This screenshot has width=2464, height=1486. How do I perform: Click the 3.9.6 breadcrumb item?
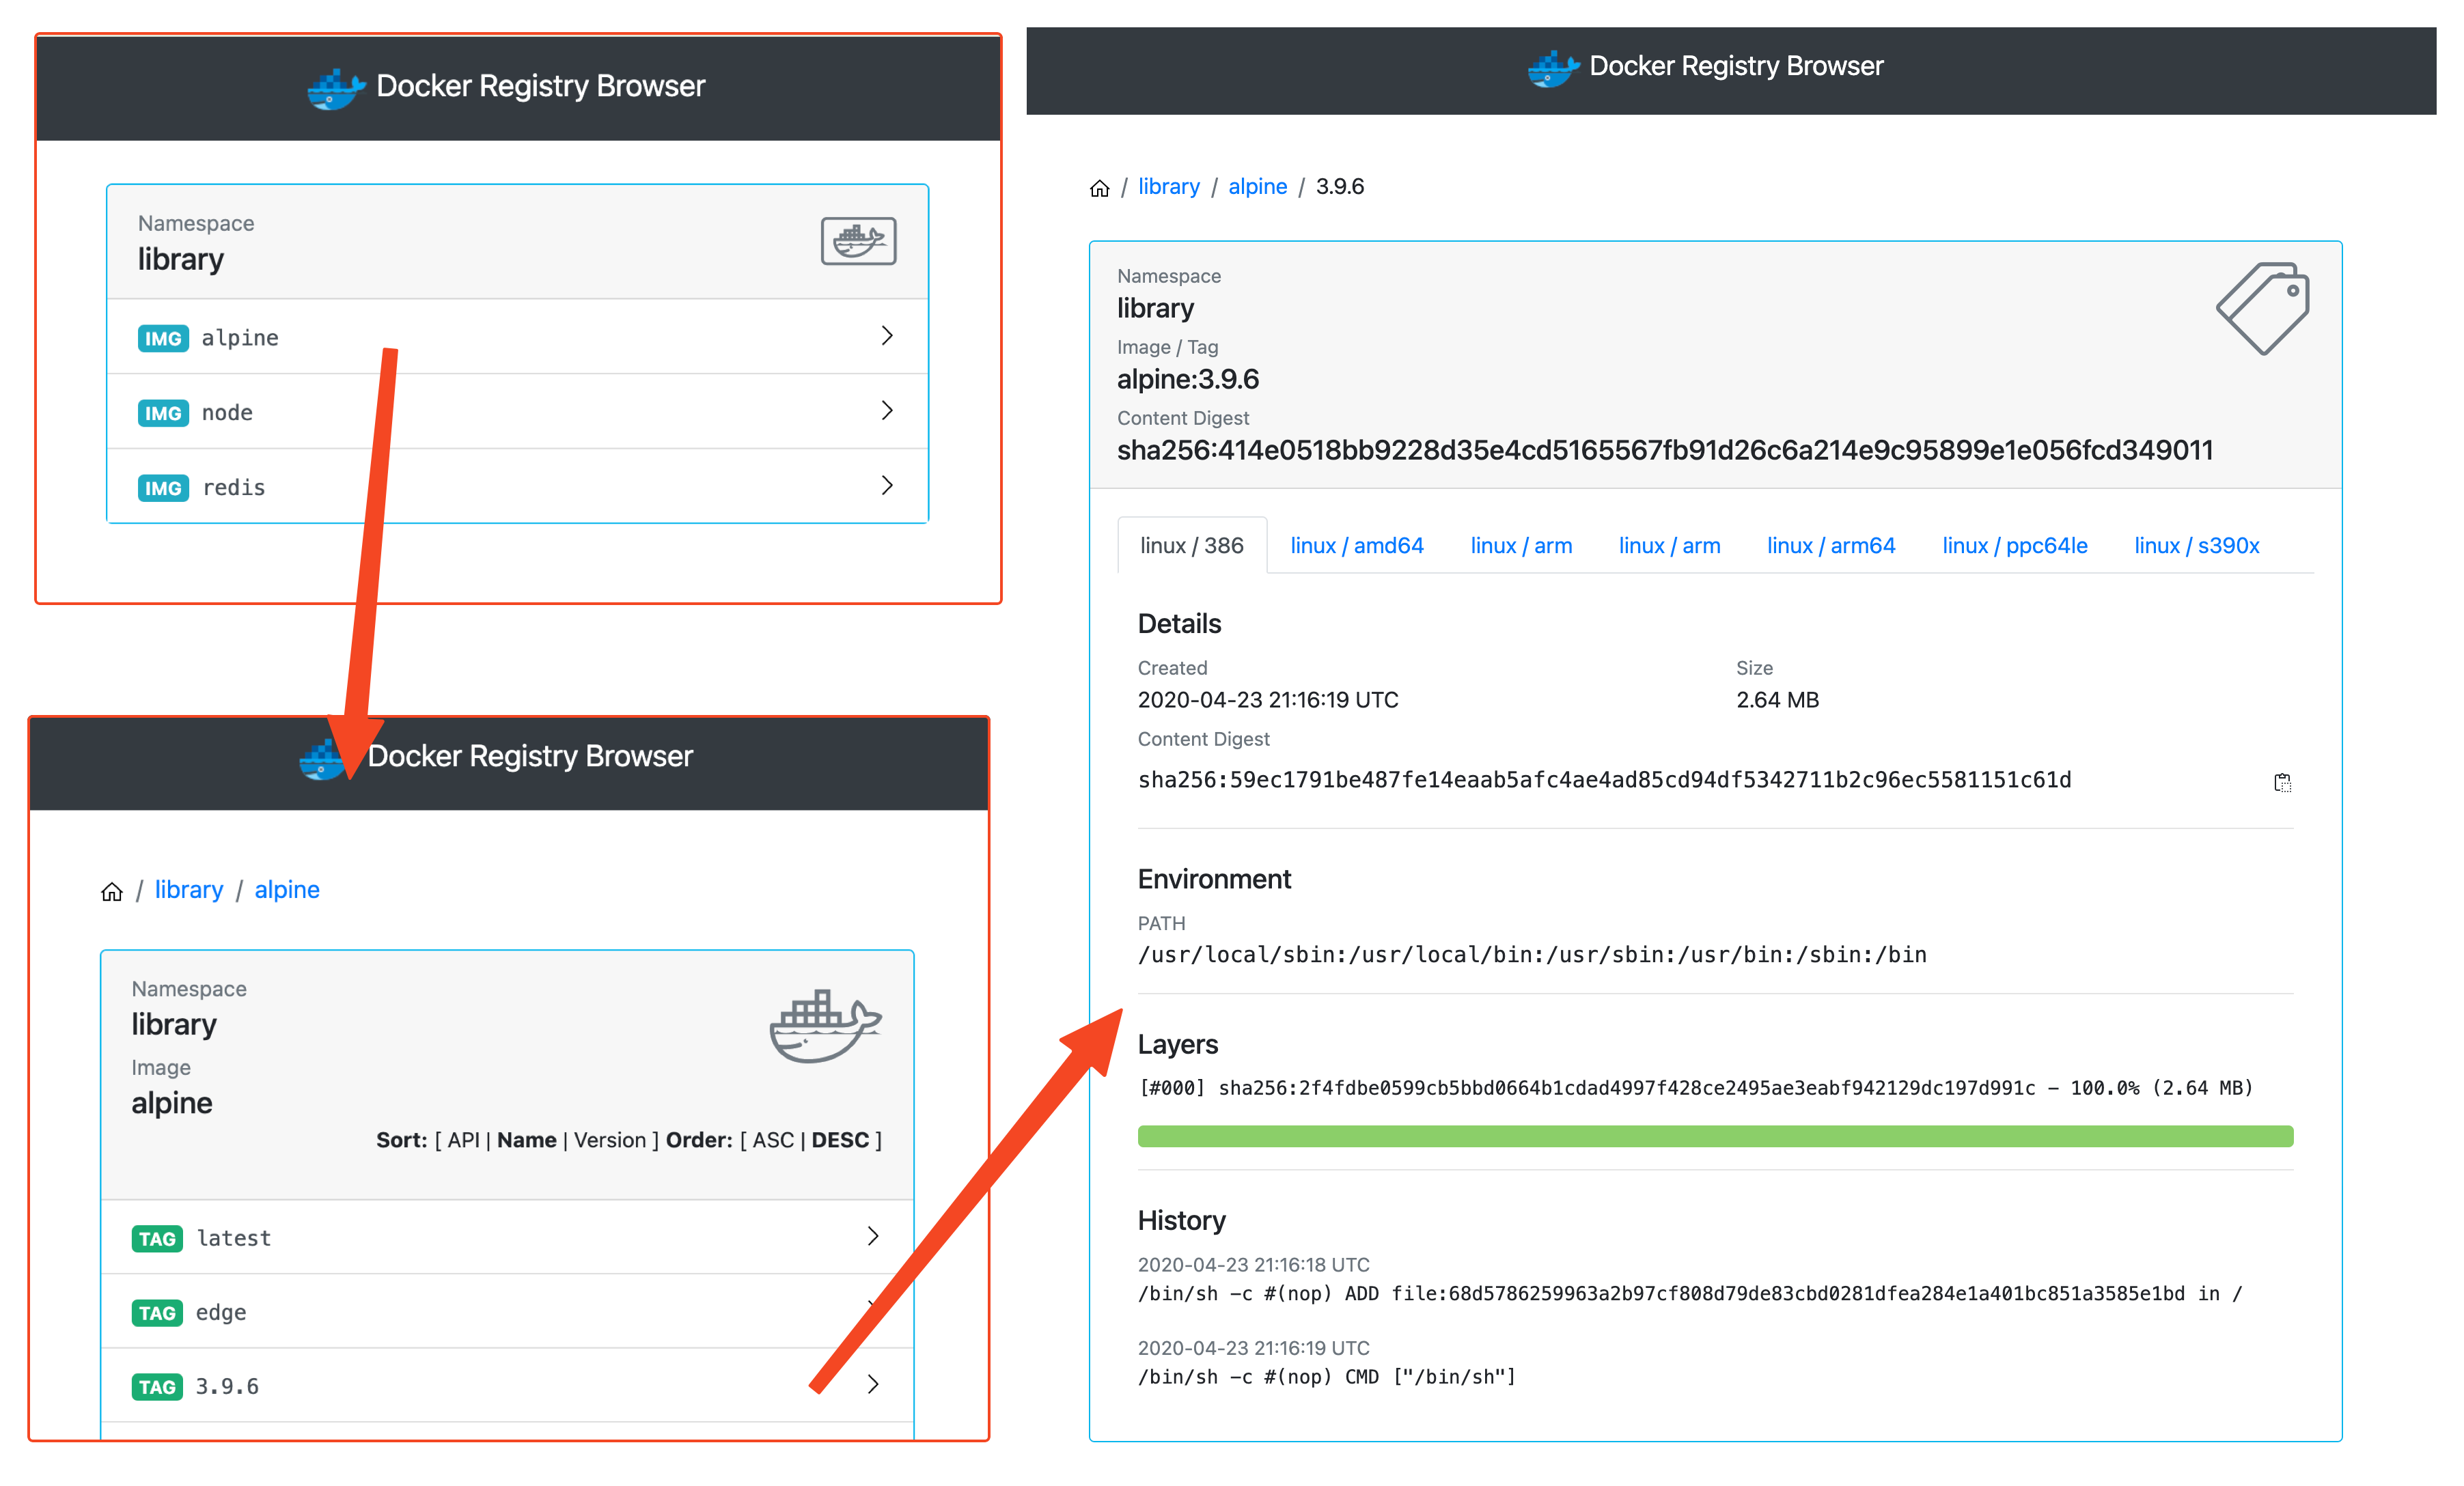pyautogui.click(x=1339, y=187)
